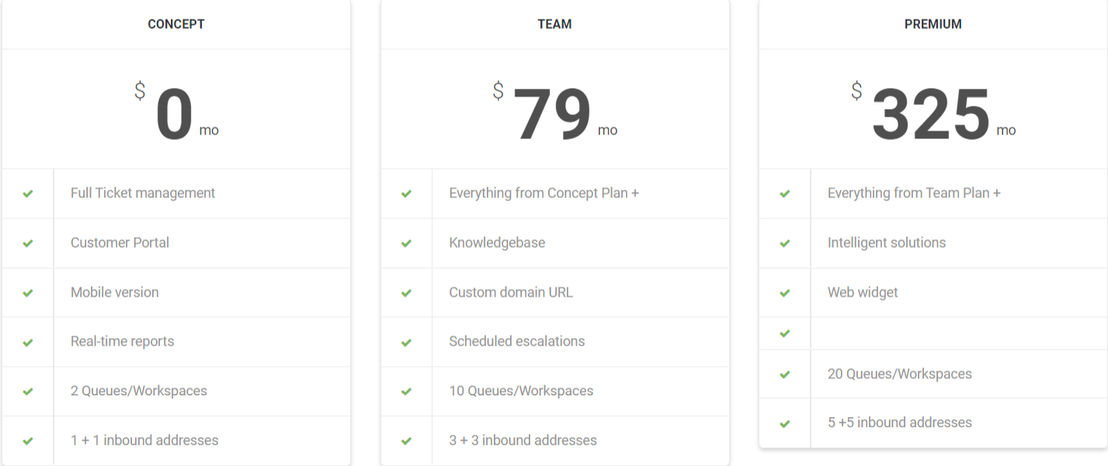Click the checkmark beside Customer Portal
Viewport: 1108px width, 466px height.
pyautogui.click(x=28, y=243)
